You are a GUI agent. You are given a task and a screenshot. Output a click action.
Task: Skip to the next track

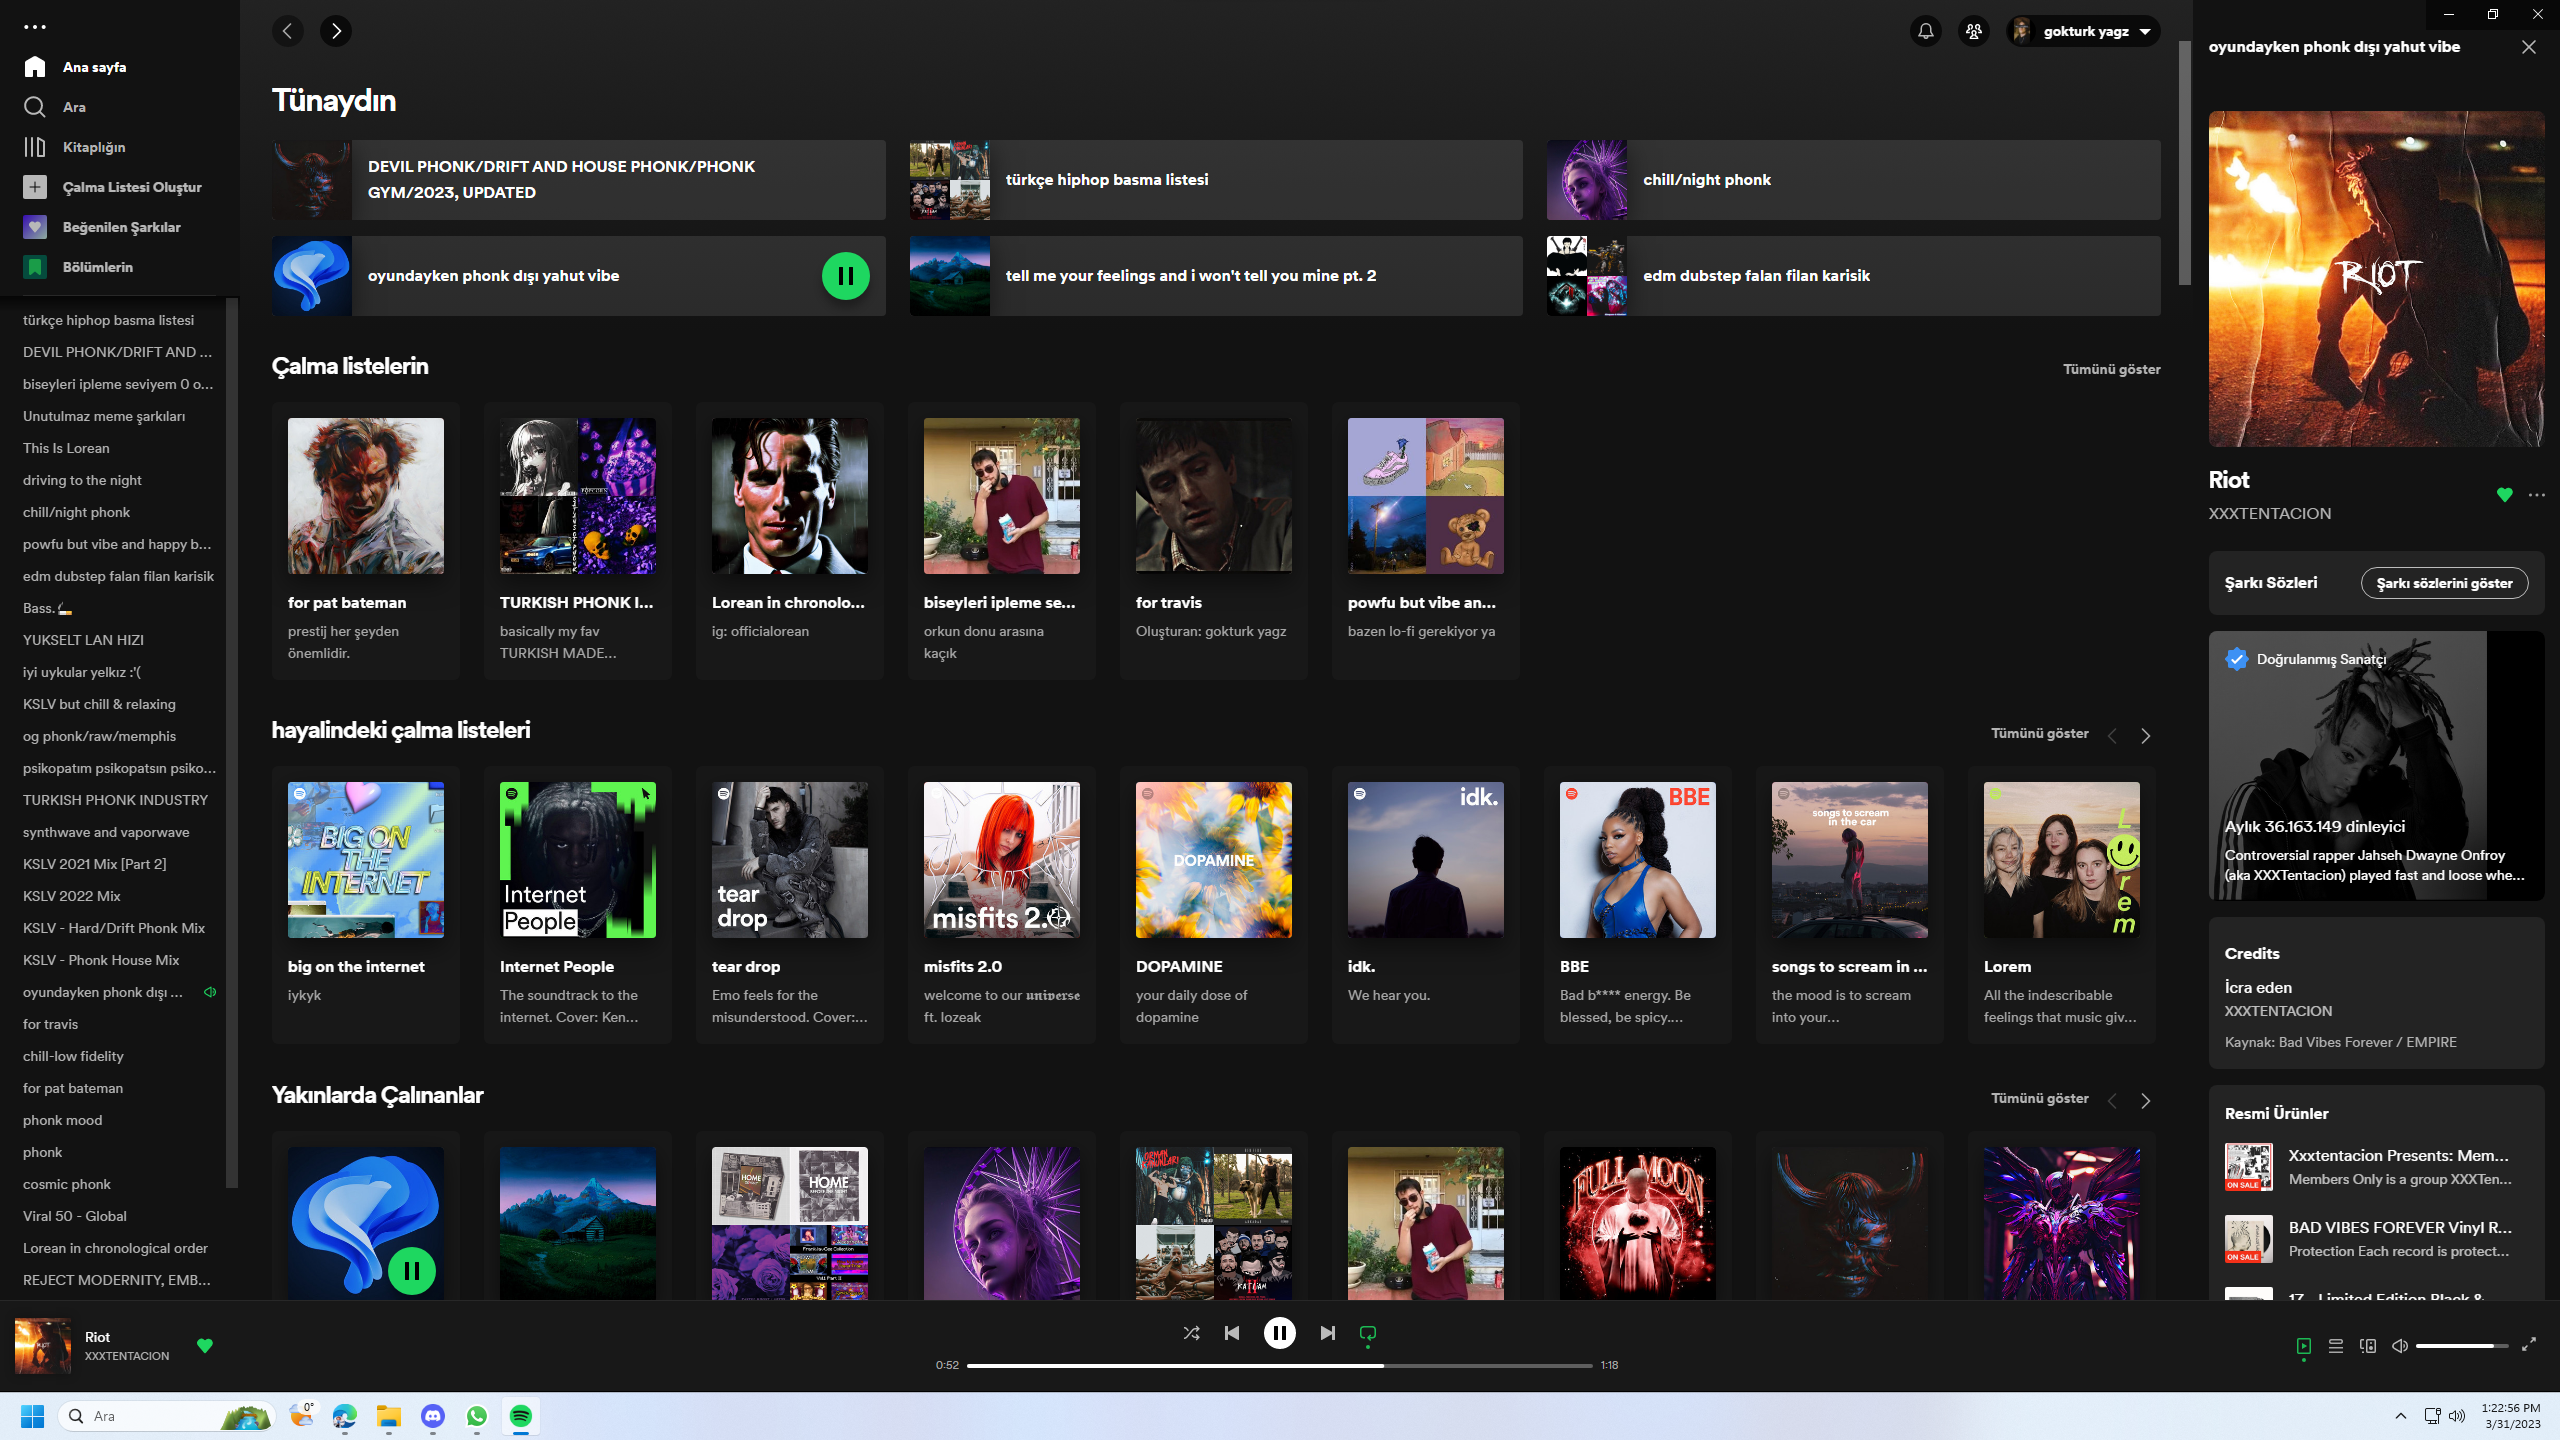point(1327,1333)
